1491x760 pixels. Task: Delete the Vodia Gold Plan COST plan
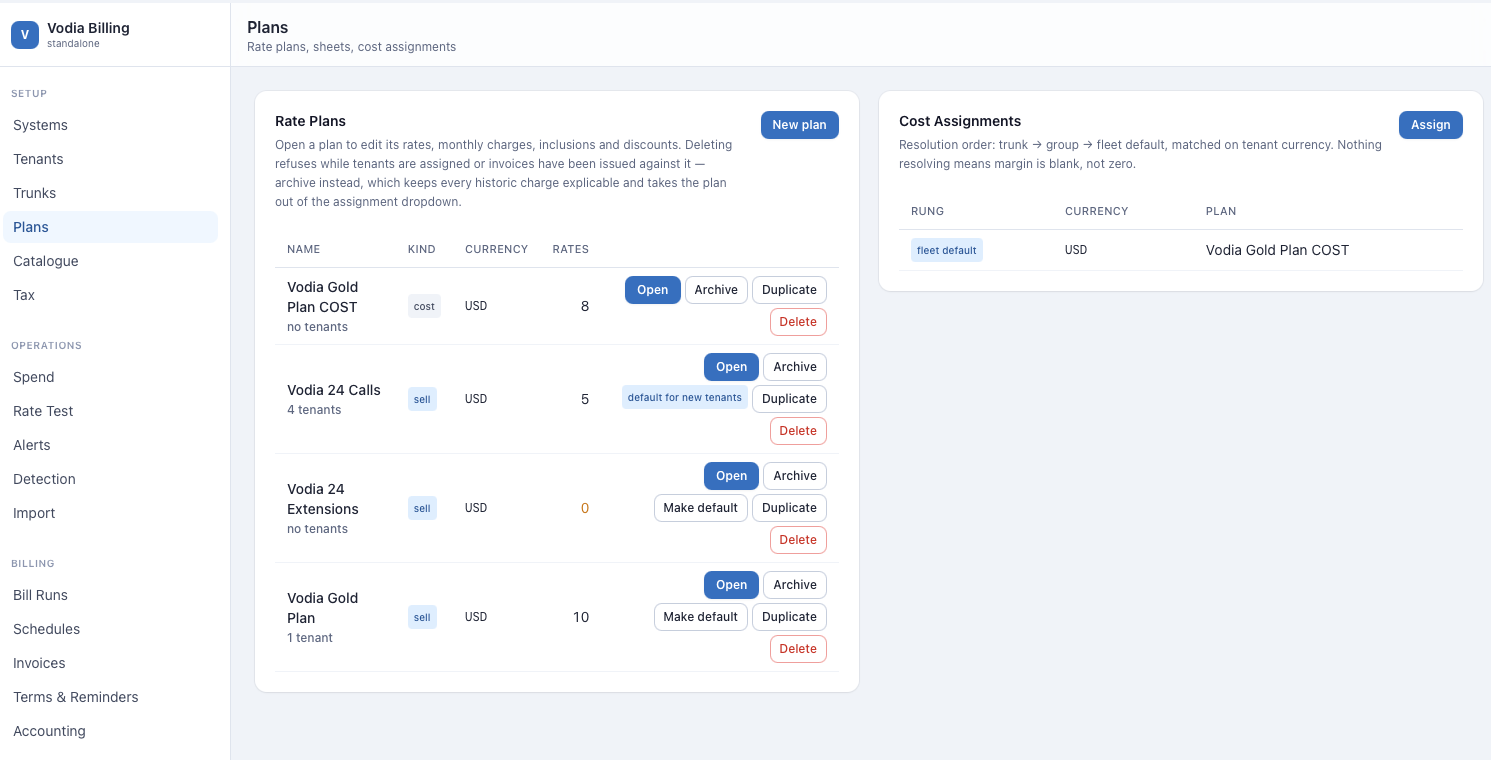point(798,322)
